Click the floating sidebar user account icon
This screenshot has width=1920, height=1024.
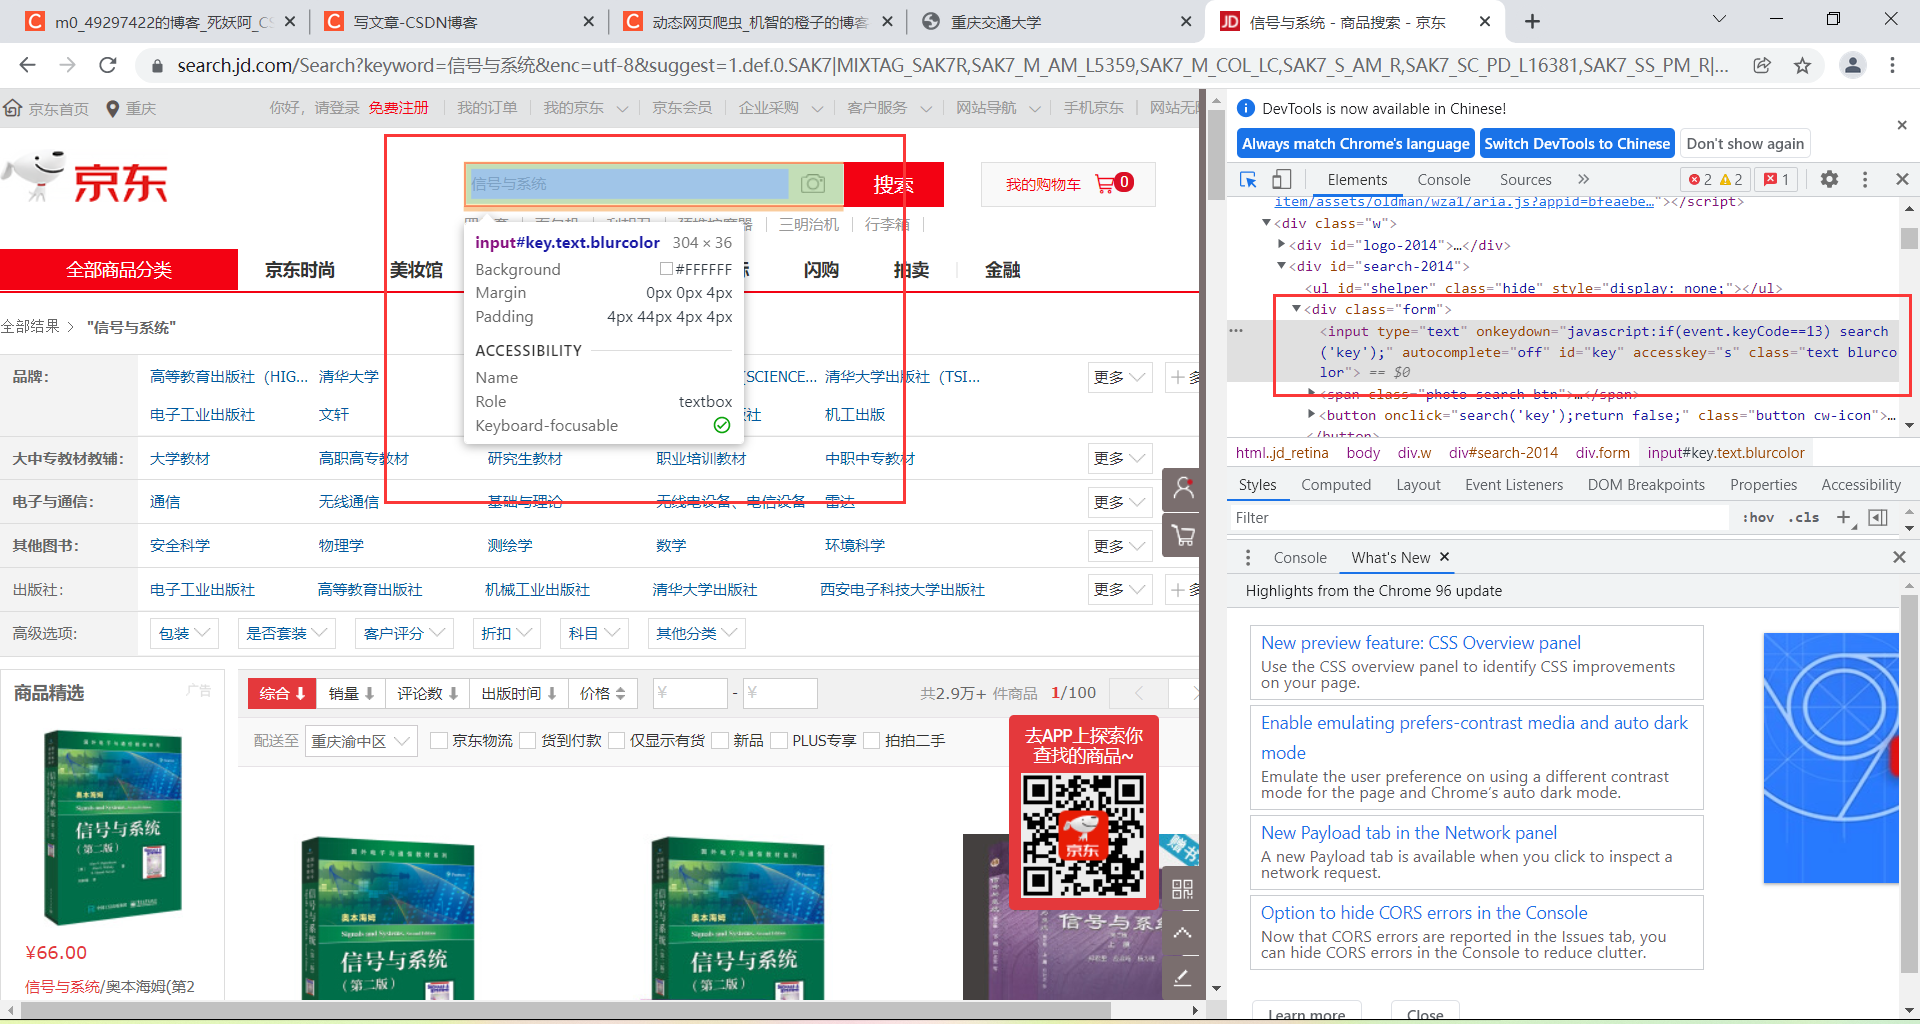point(1183,489)
